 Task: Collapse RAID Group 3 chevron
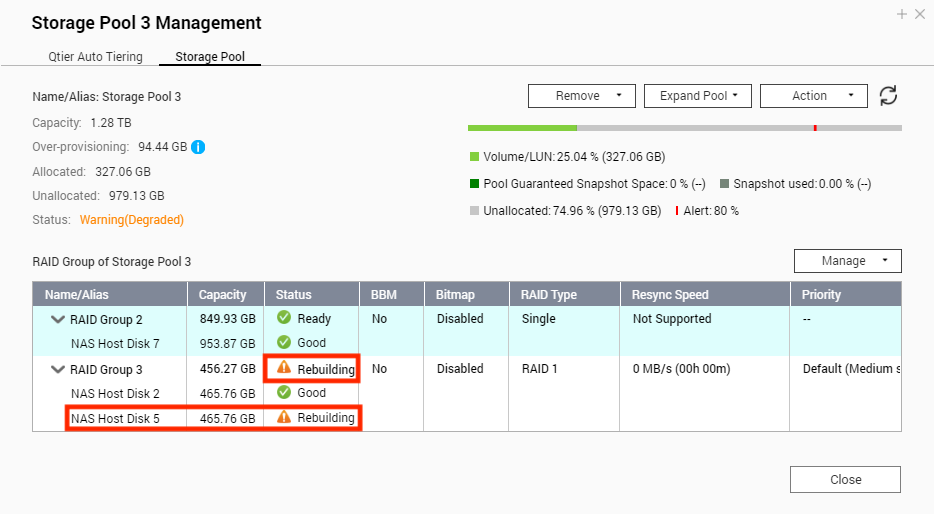click(58, 369)
